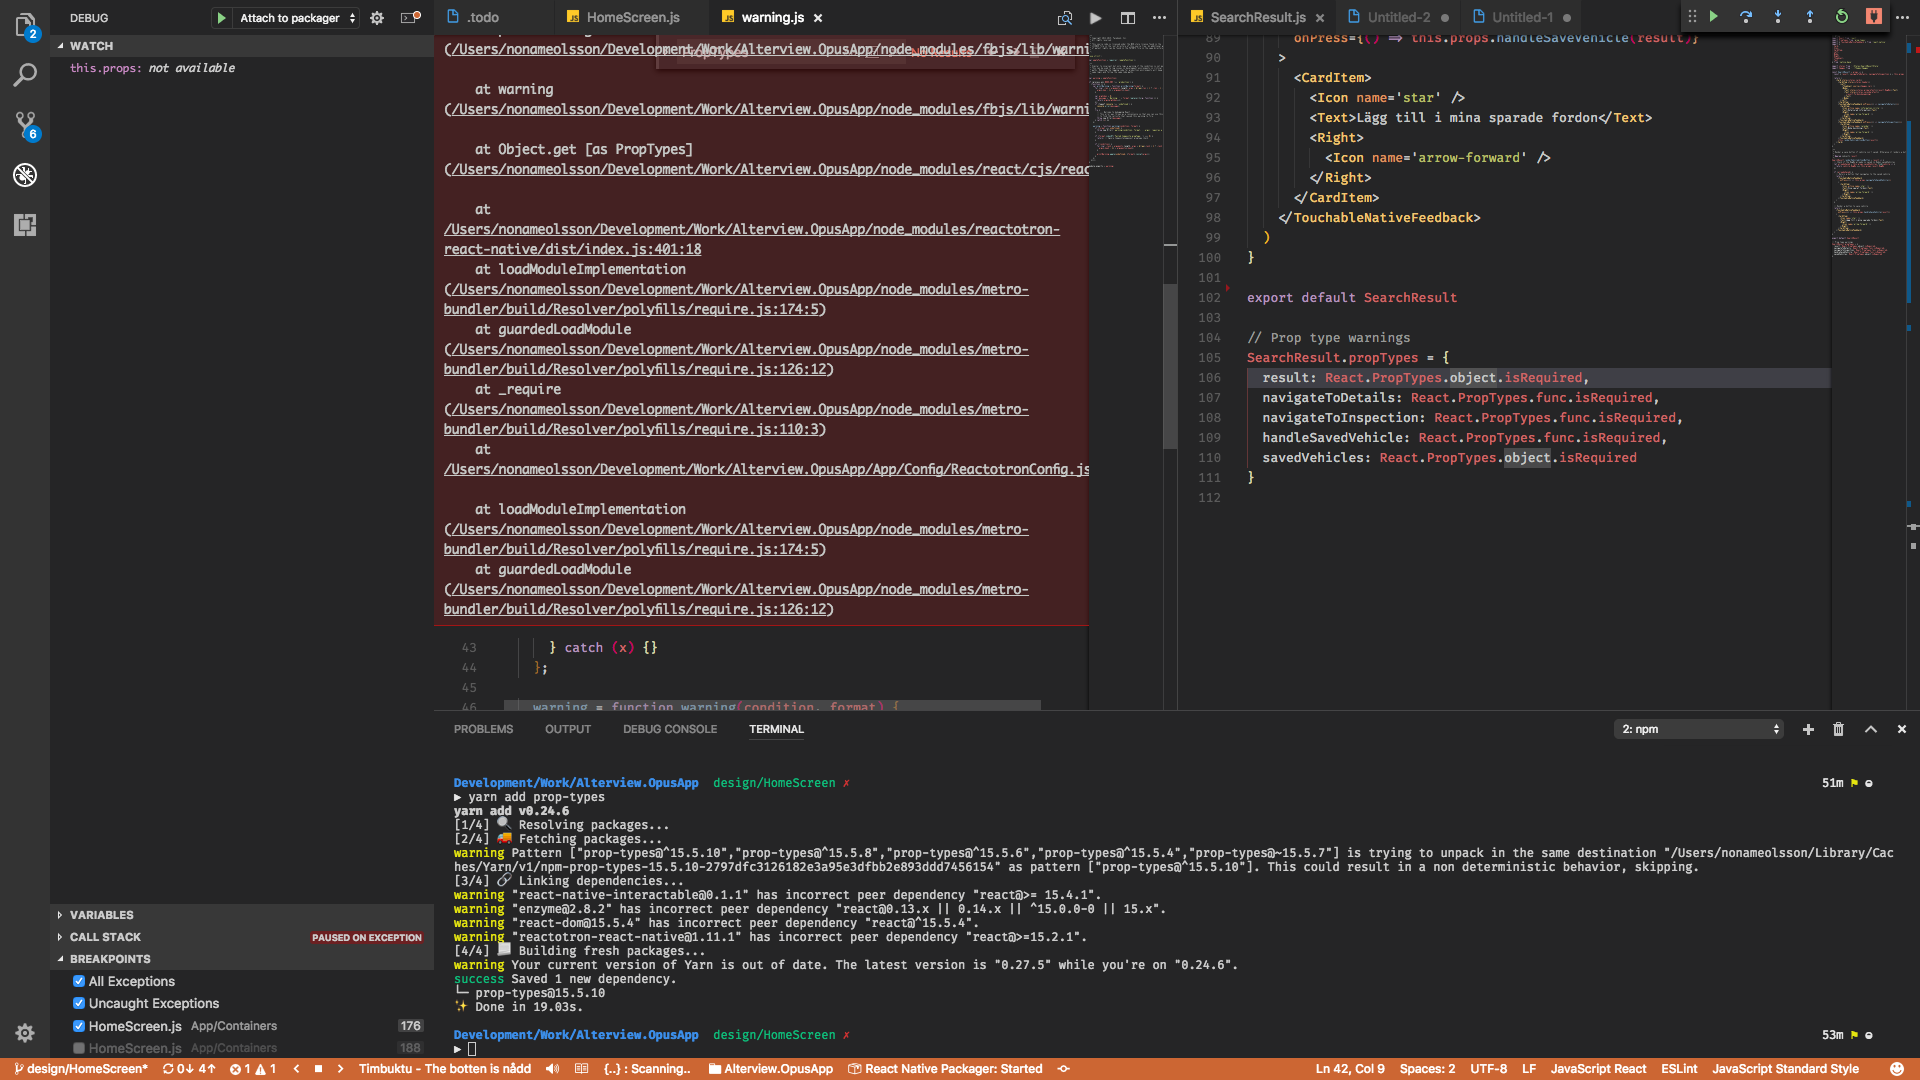The width and height of the screenshot is (1920, 1080).
Task: Step over using the debug toolbar icon
Action: pos(1746,17)
